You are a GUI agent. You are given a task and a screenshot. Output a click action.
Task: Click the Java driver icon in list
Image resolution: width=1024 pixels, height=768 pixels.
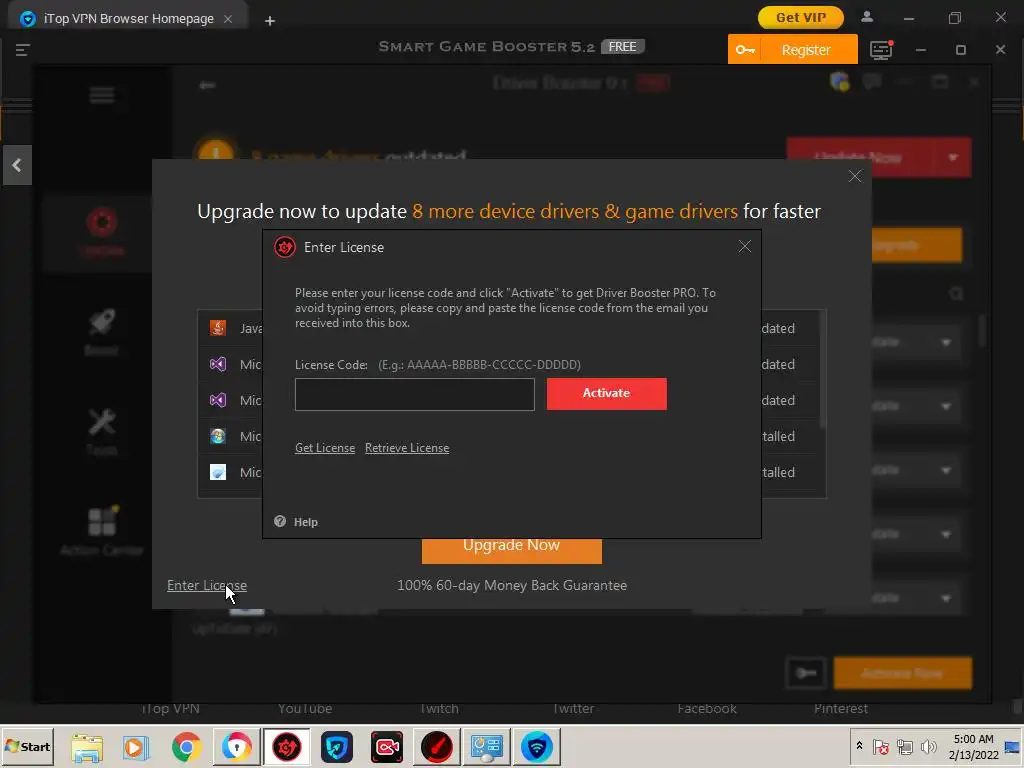point(217,328)
